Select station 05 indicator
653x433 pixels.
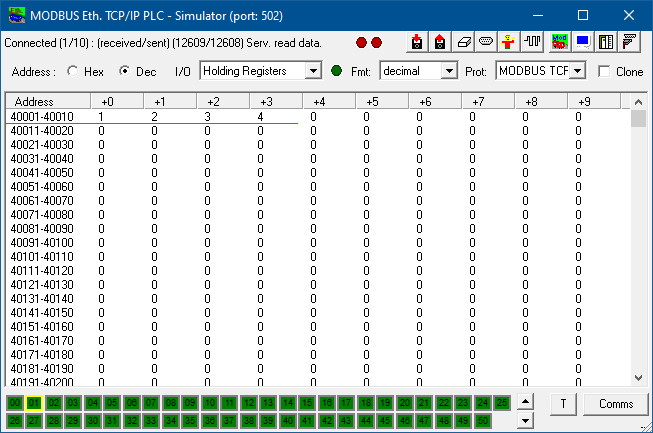(112, 403)
